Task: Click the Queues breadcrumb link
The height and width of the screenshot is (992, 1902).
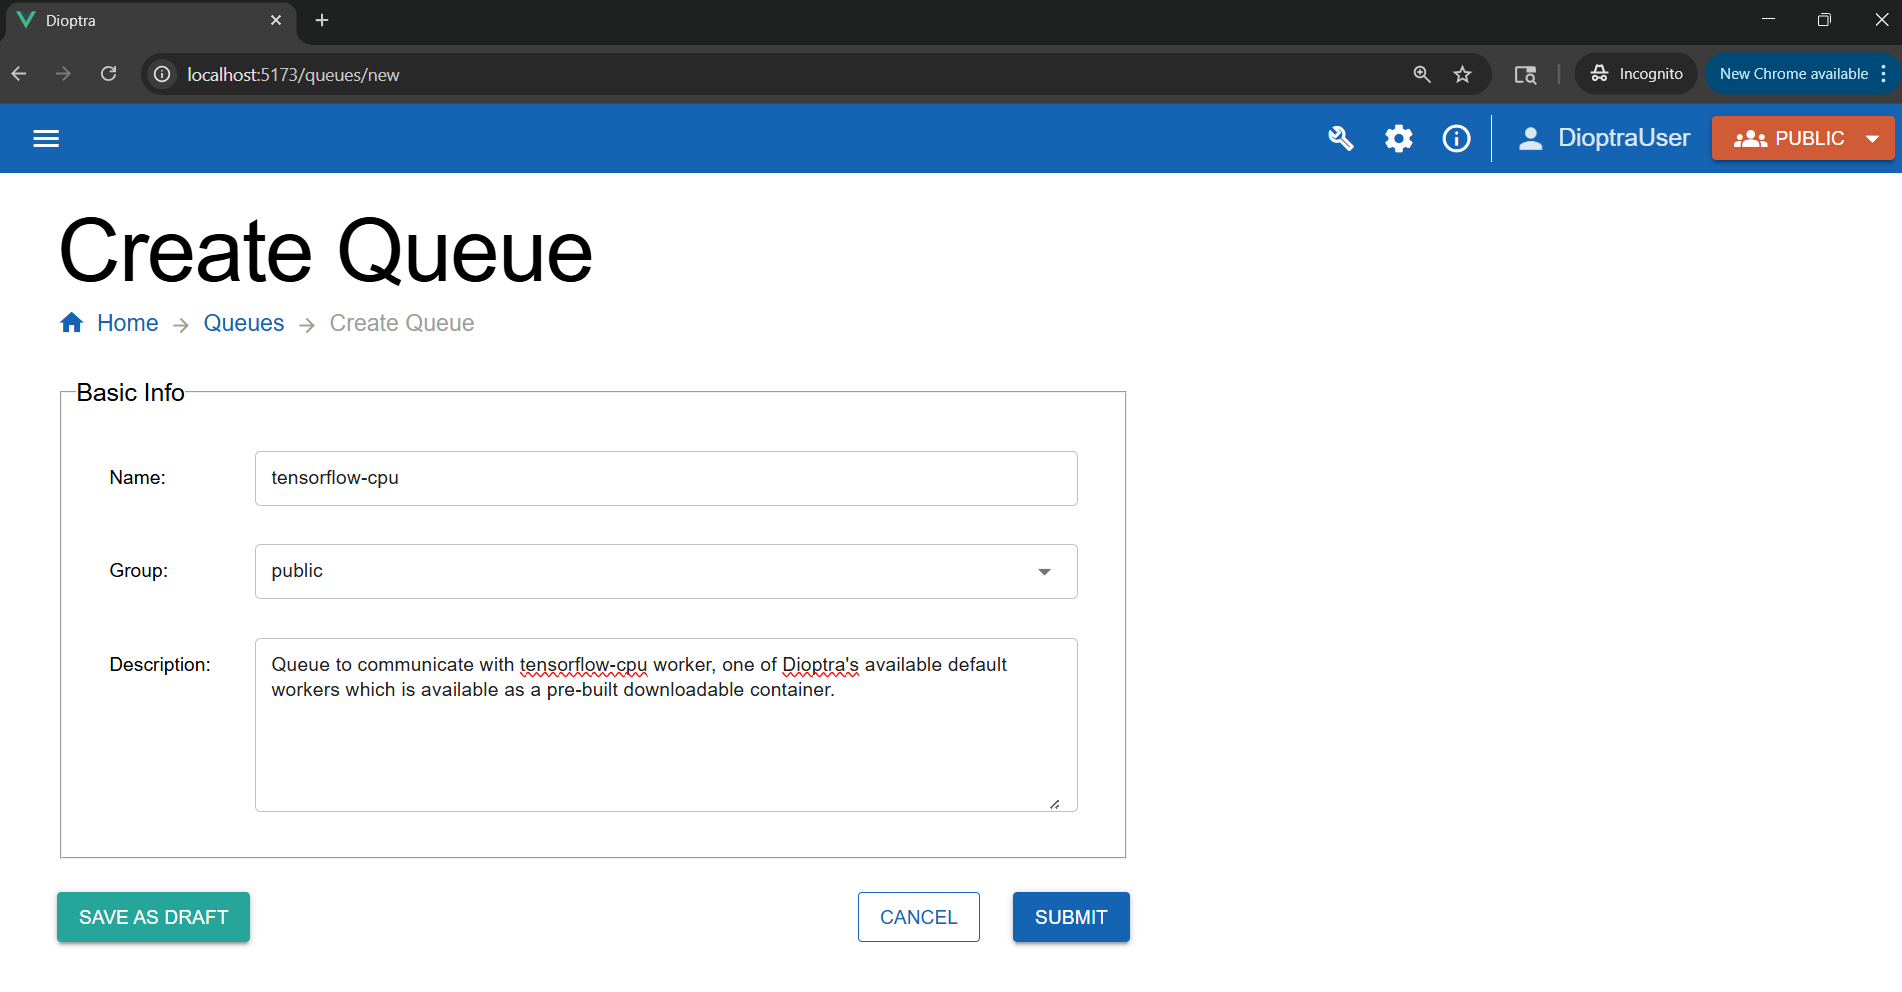Action: 243,322
